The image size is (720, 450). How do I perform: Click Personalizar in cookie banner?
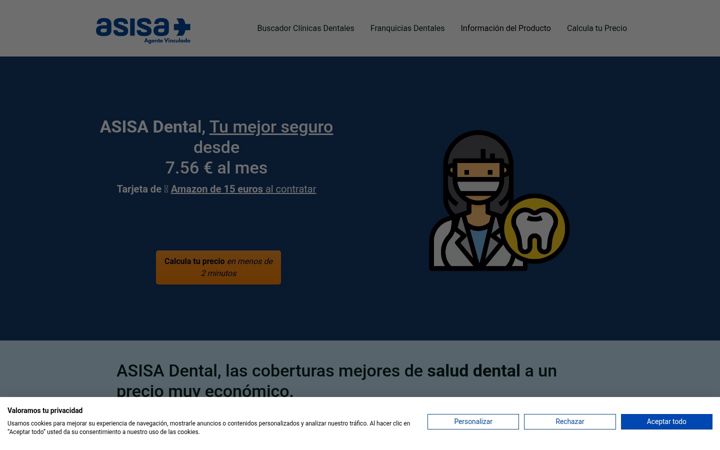tap(473, 422)
